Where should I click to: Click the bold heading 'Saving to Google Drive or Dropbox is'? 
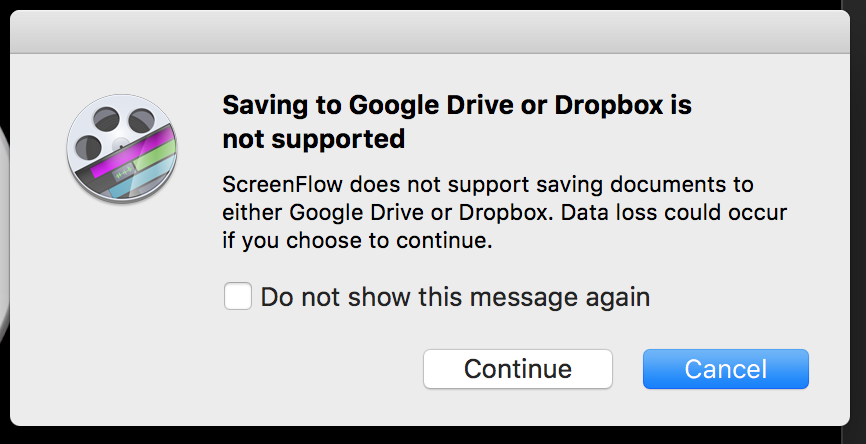(x=457, y=105)
